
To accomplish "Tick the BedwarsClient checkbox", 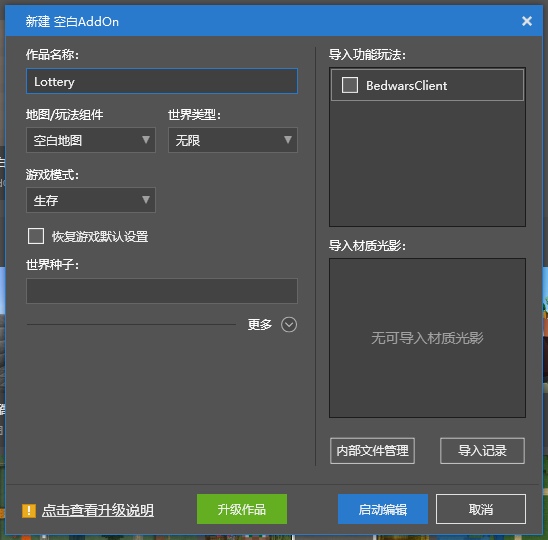I will 349,85.
